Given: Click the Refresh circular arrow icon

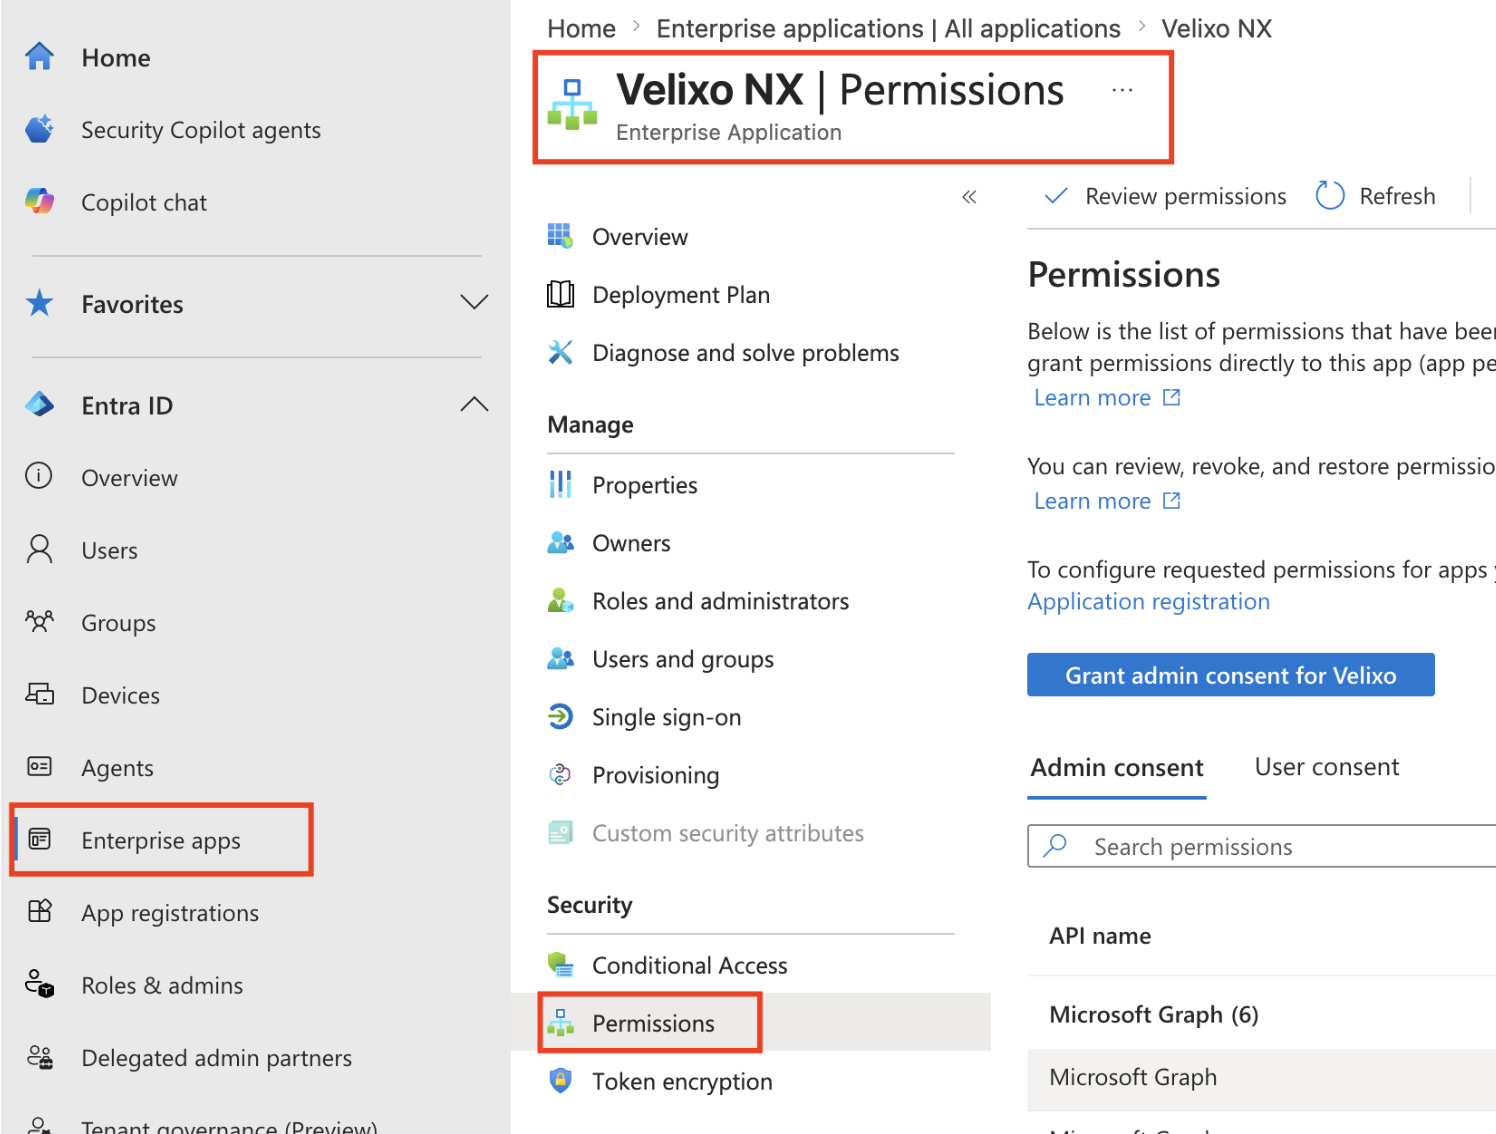Looking at the screenshot, I should (1330, 196).
